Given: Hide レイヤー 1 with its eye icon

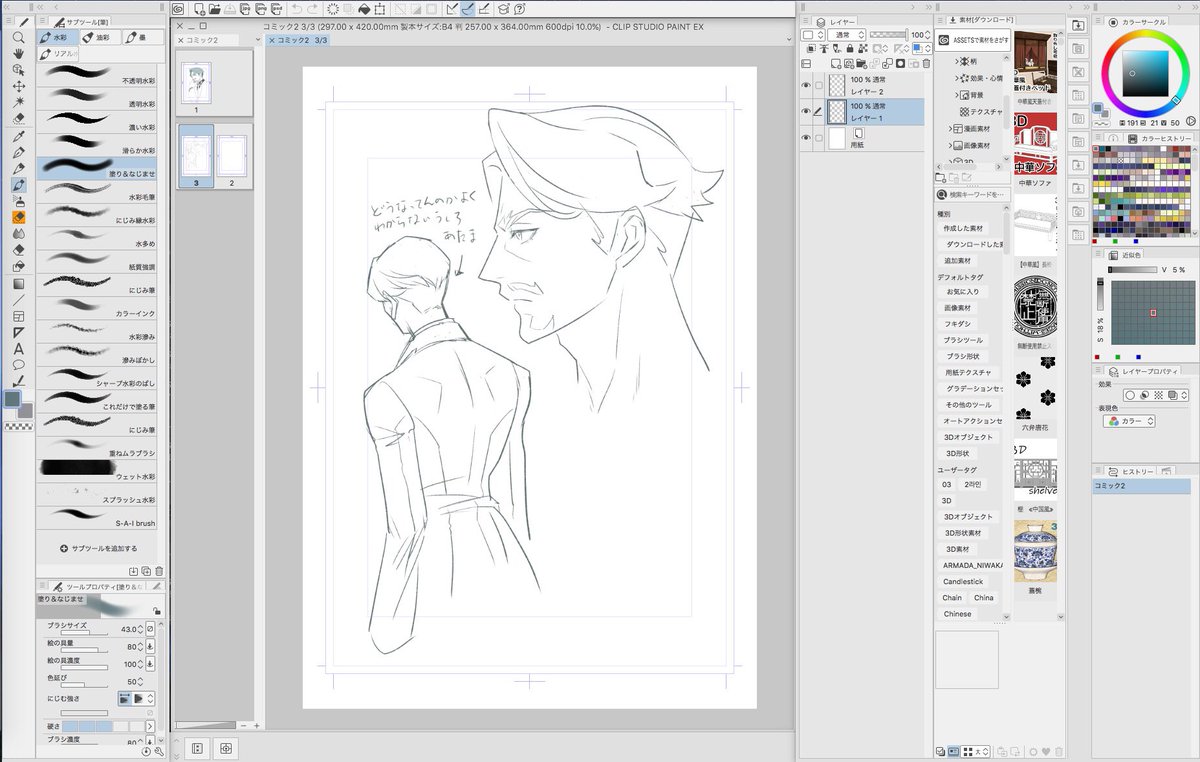Looking at the screenshot, I should tap(806, 111).
